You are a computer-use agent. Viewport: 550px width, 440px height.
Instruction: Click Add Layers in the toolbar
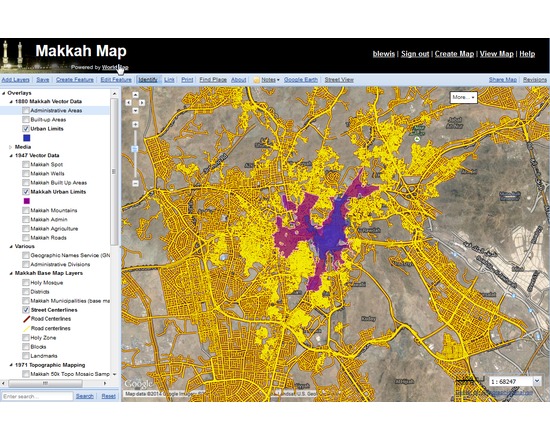15,80
